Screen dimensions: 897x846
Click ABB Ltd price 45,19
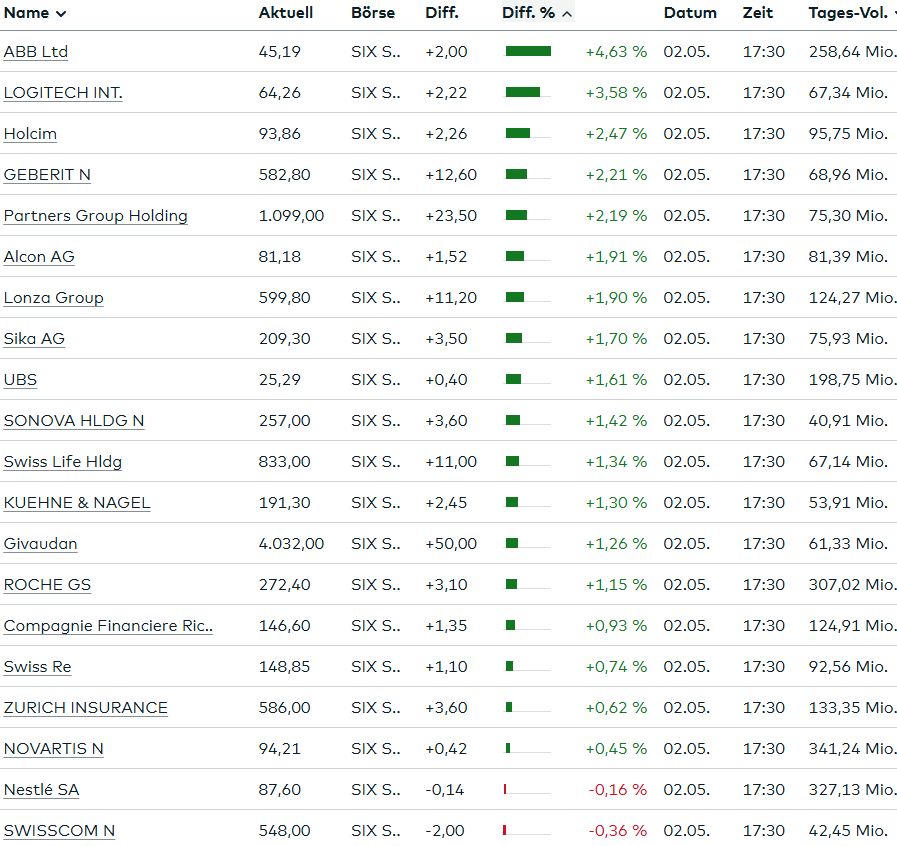point(279,51)
